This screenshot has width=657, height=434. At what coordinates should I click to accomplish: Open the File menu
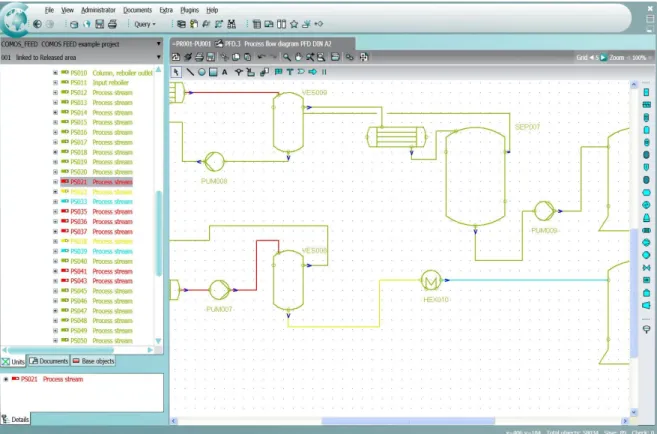(x=49, y=10)
